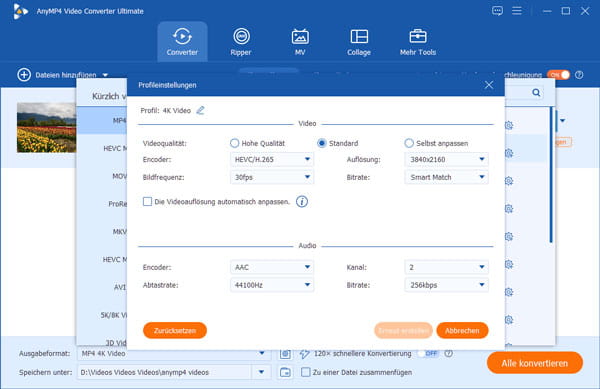Click the Abbrechen button
This screenshot has width=600, height=389.
(x=462, y=330)
